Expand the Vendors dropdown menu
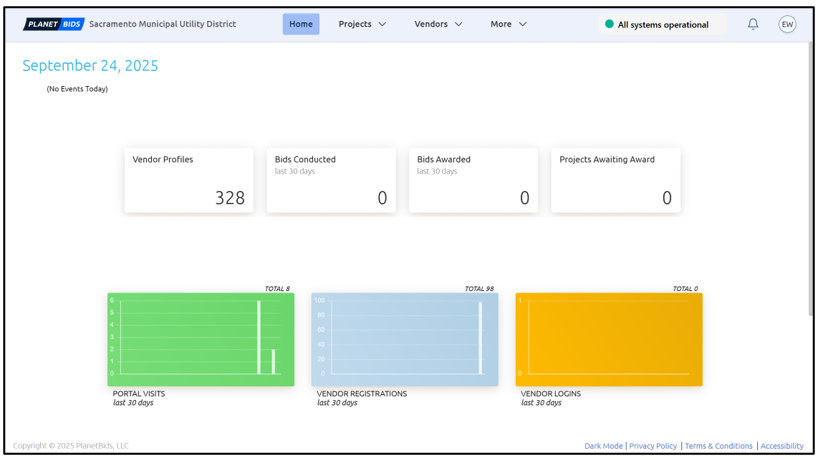The height and width of the screenshot is (460, 822). (x=438, y=24)
